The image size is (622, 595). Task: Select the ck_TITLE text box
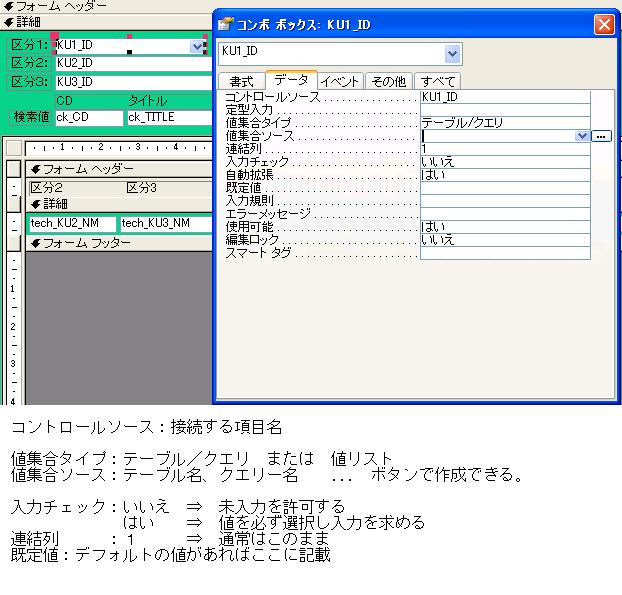tap(165, 118)
